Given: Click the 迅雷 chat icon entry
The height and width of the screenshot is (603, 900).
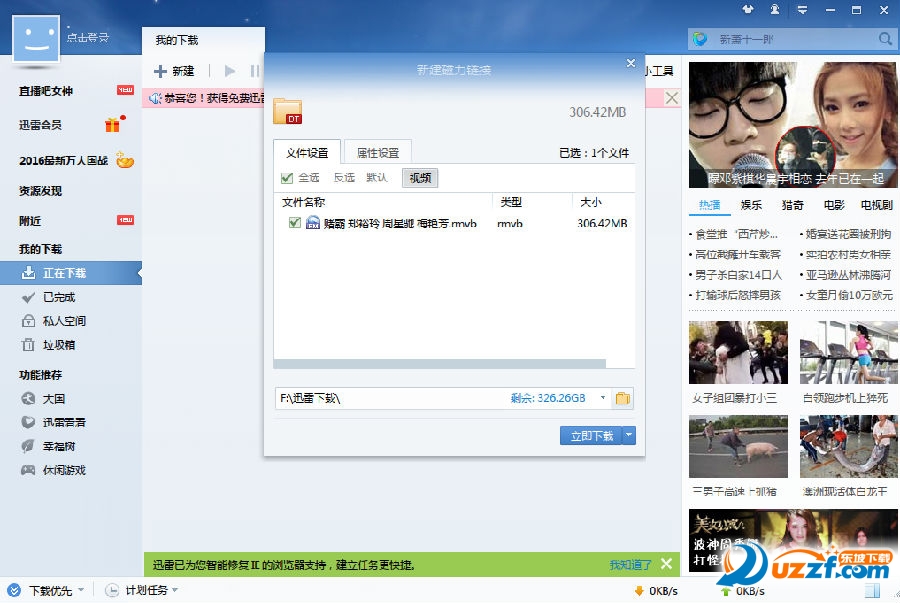Looking at the screenshot, I should click(53, 422).
